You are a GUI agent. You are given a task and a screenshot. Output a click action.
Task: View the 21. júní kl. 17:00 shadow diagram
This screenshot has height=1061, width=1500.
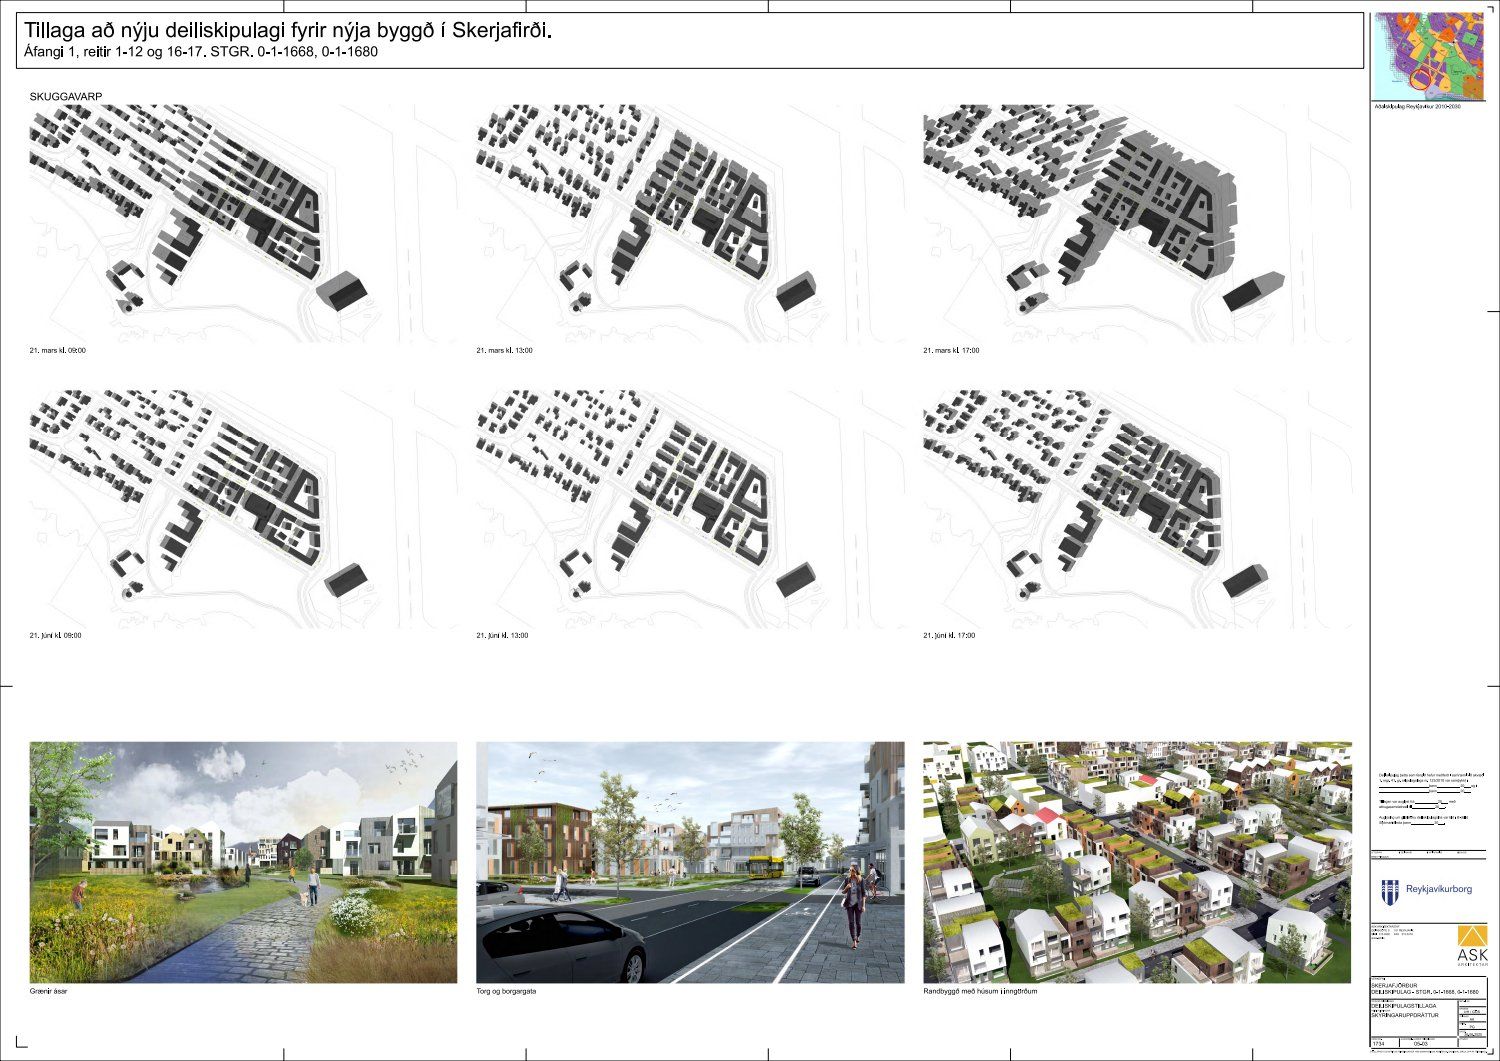(x=1136, y=510)
